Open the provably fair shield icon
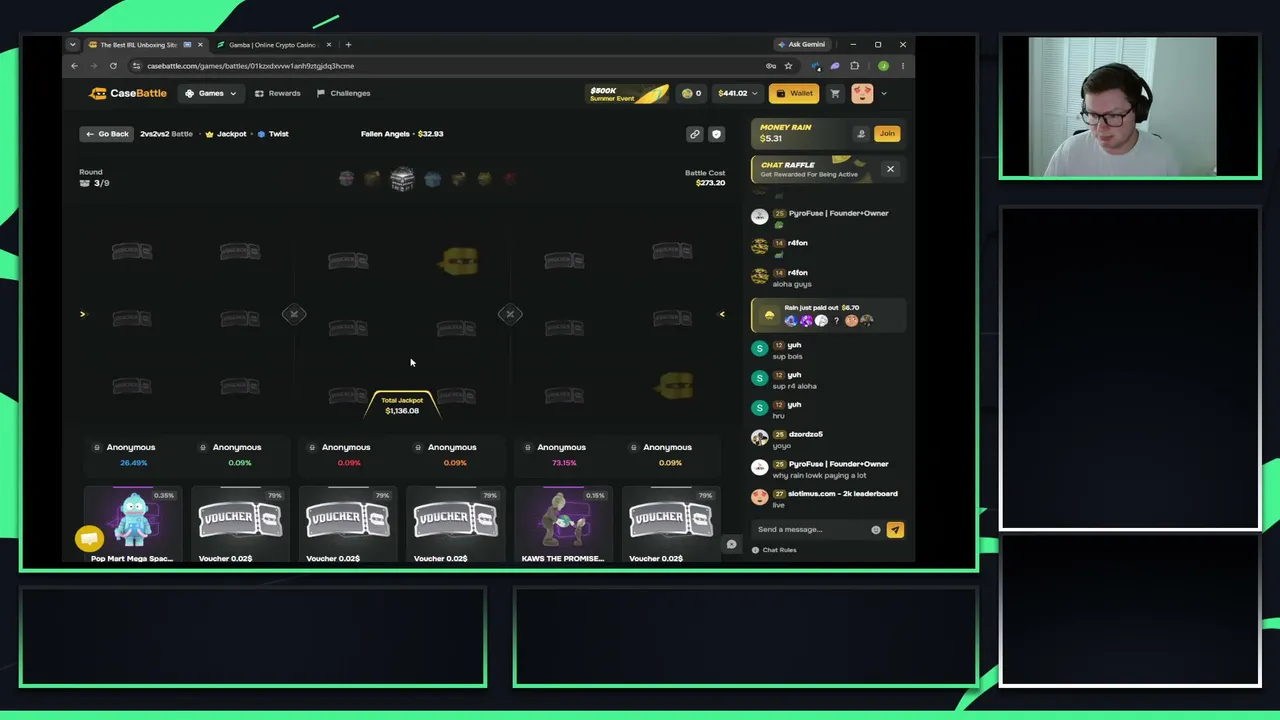The height and width of the screenshot is (720, 1280). 716,134
